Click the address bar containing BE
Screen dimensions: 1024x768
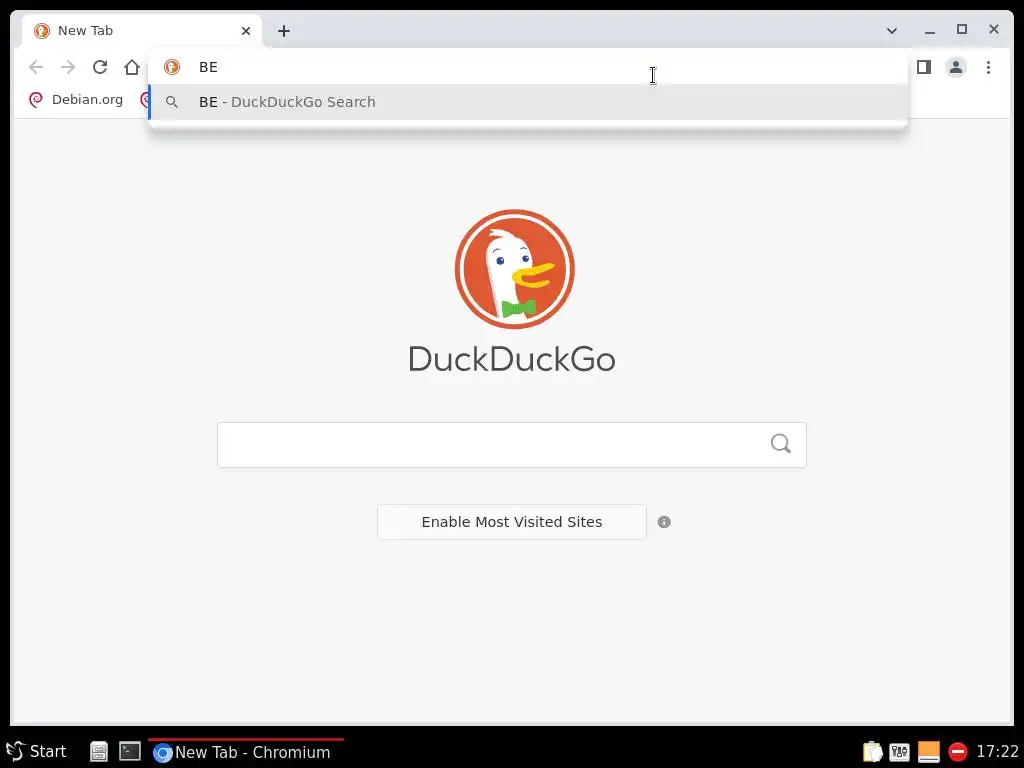(528, 67)
